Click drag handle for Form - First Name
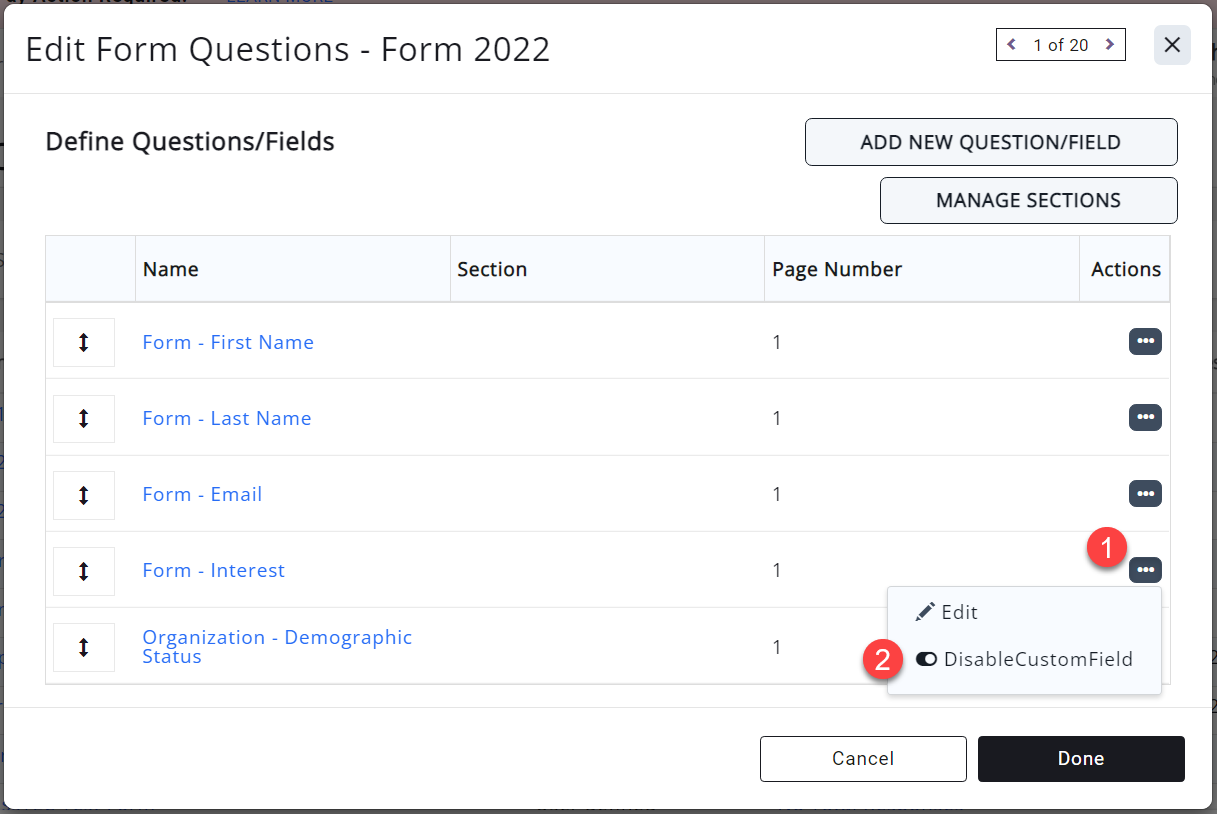This screenshot has width=1217, height=814. pyautogui.click(x=84, y=342)
